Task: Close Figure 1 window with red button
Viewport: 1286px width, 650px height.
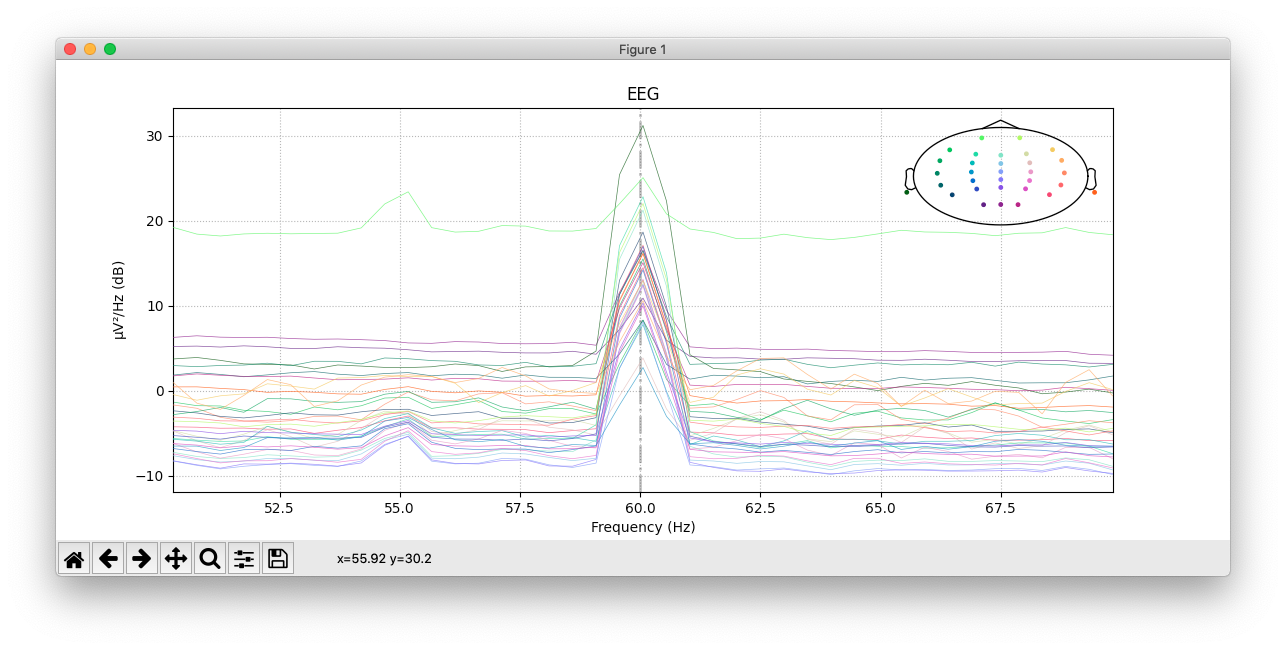Action: click(70, 49)
